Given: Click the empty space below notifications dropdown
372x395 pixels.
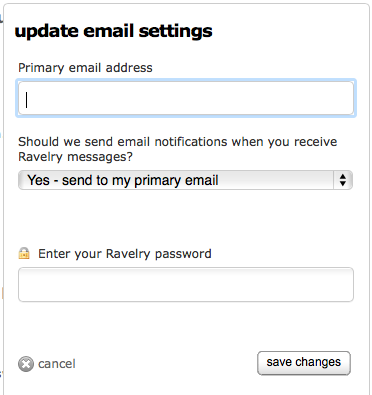Looking at the screenshot, I should (185, 217).
